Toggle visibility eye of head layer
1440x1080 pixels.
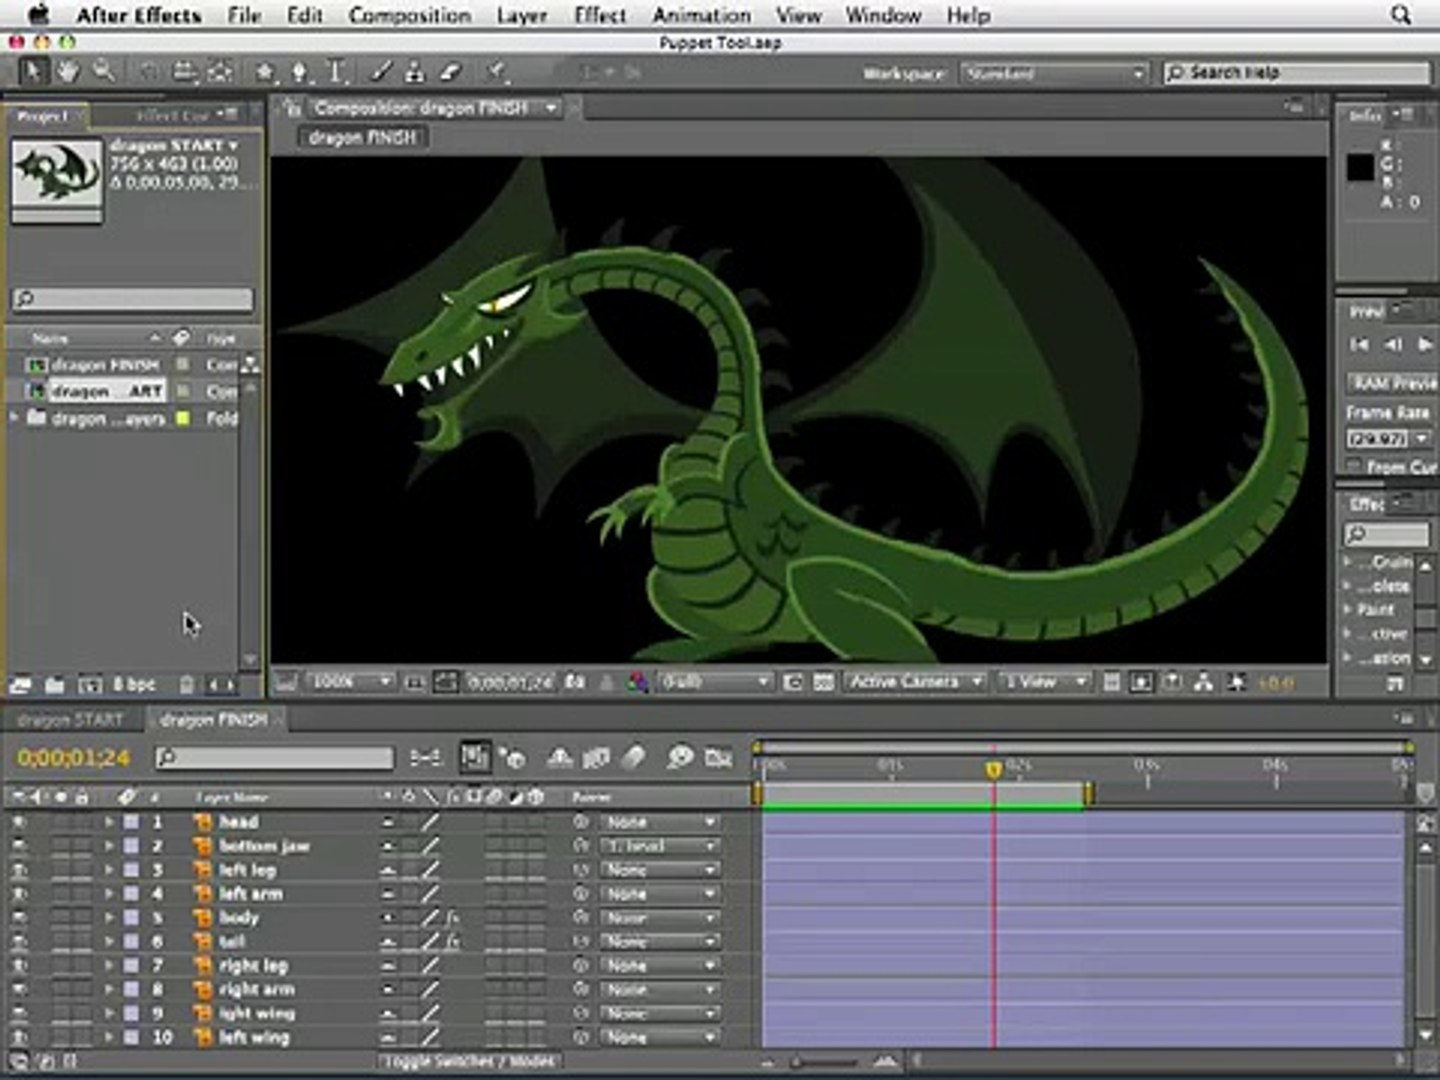point(19,822)
